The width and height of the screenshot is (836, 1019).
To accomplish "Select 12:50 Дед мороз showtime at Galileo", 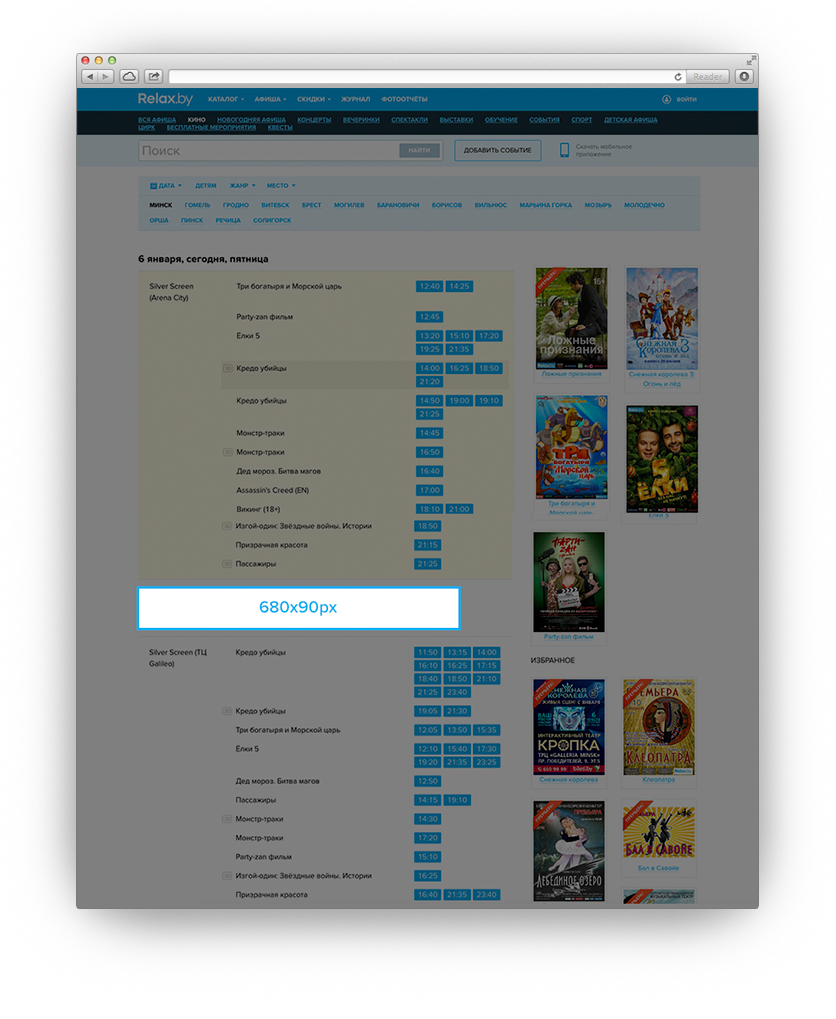I will (428, 781).
